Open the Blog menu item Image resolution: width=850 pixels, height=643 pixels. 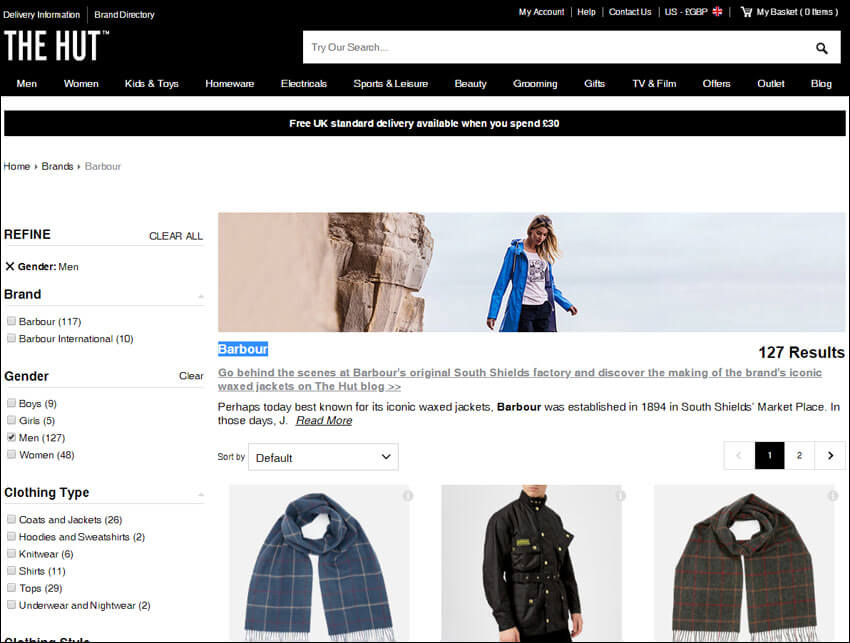pyautogui.click(x=821, y=83)
